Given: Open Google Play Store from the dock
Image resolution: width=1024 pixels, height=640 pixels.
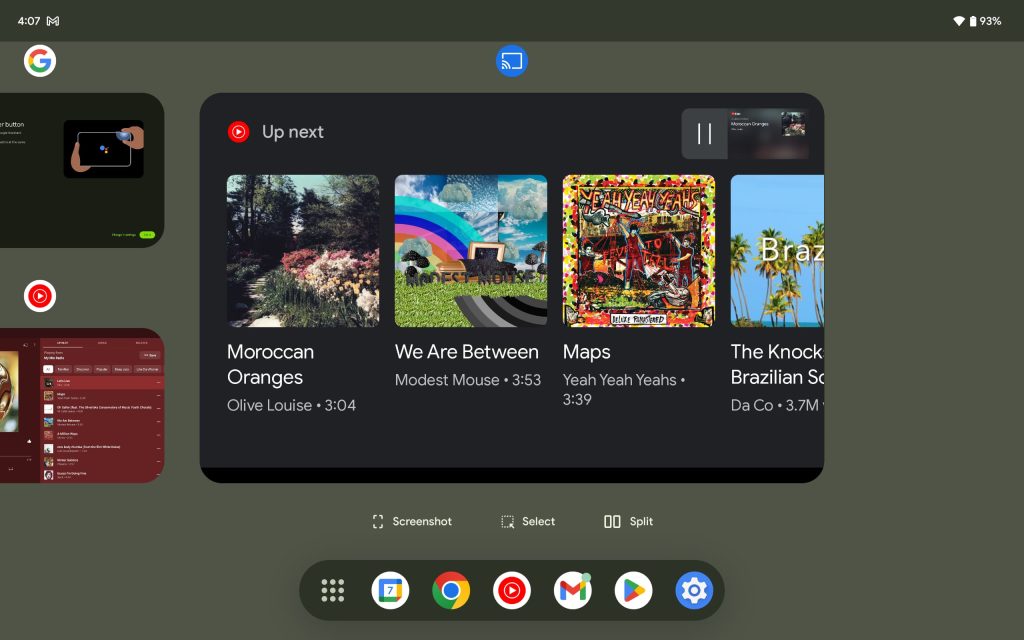Looking at the screenshot, I should pyautogui.click(x=633, y=591).
